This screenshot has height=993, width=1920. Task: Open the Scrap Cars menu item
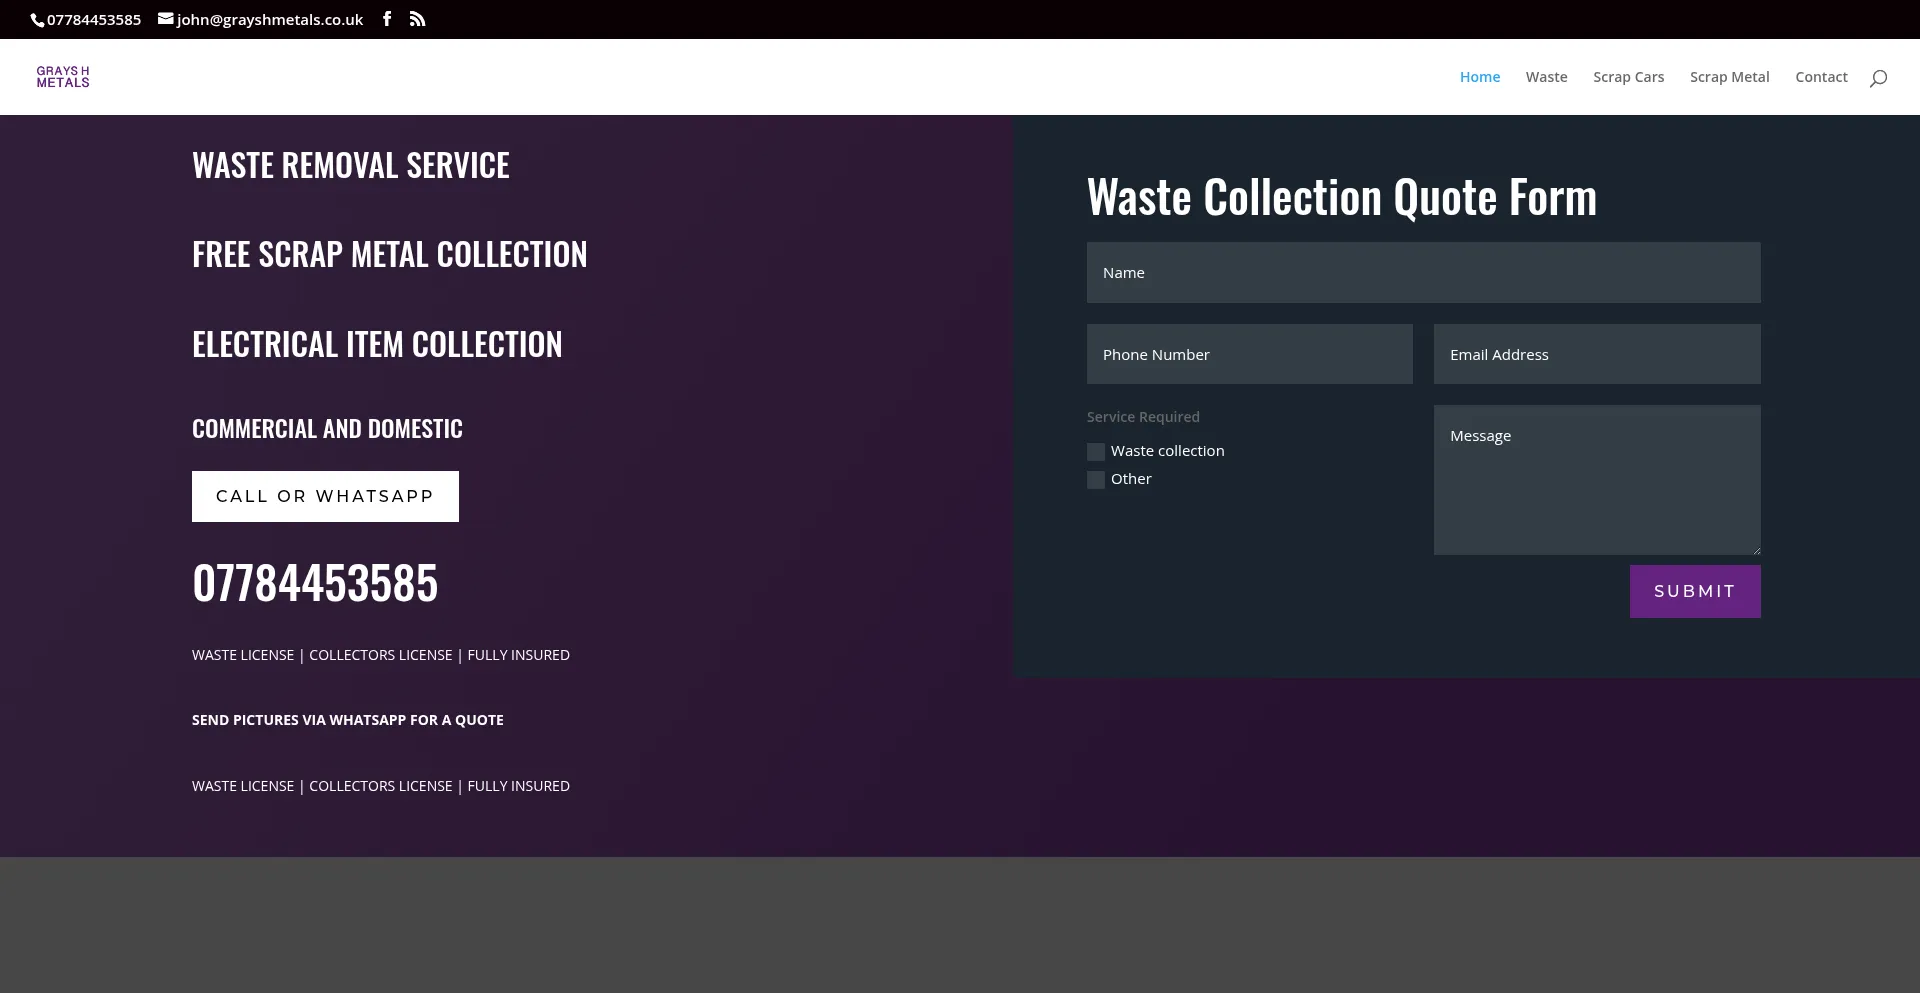pyautogui.click(x=1628, y=77)
